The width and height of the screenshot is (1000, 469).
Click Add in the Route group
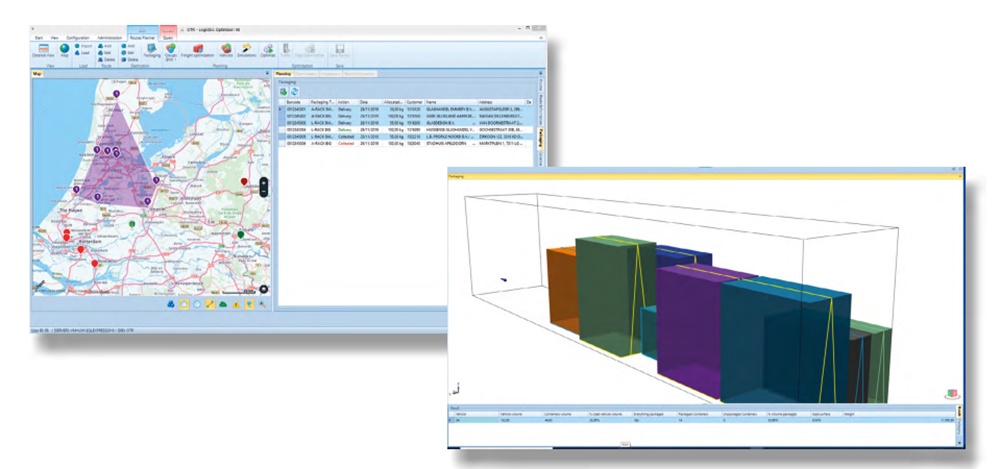pyautogui.click(x=108, y=44)
